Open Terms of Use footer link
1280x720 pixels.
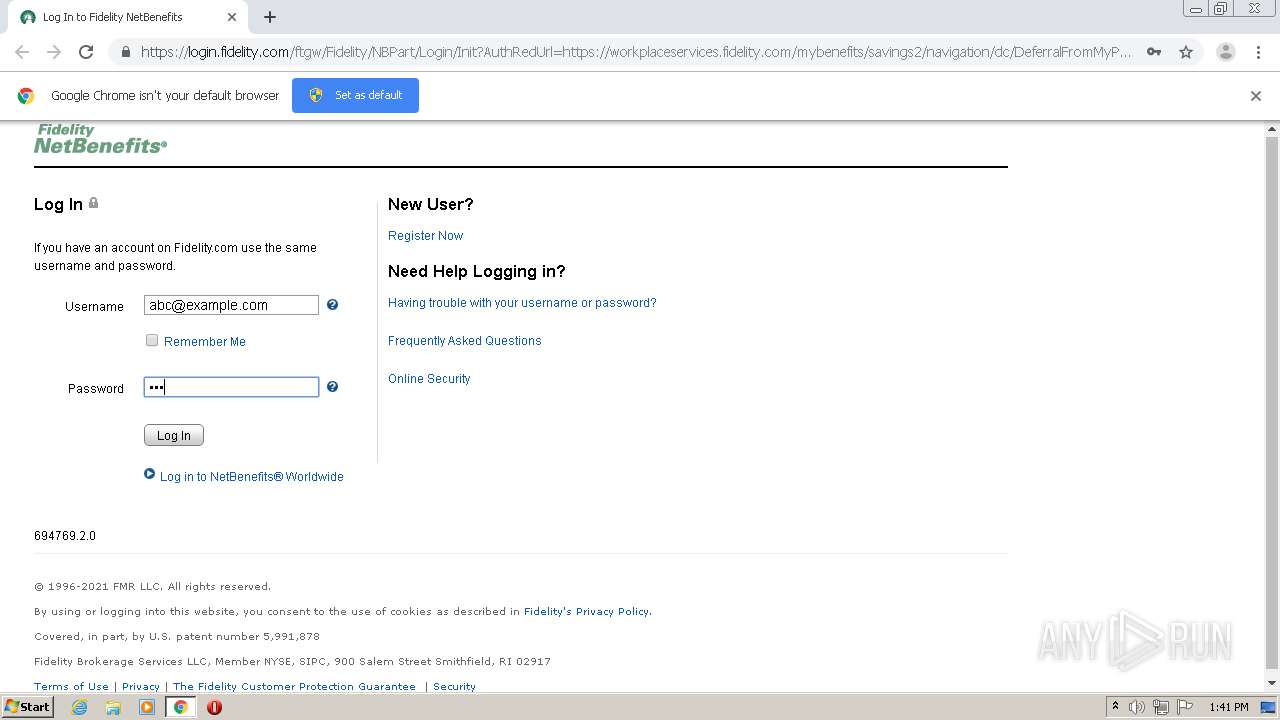[71, 686]
